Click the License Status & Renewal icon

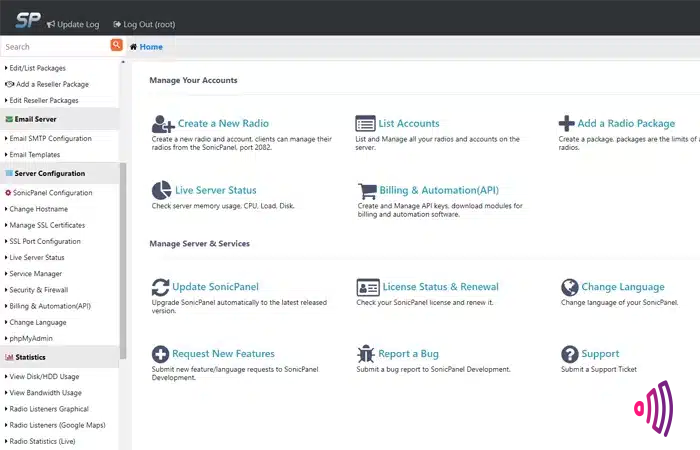pos(366,287)
